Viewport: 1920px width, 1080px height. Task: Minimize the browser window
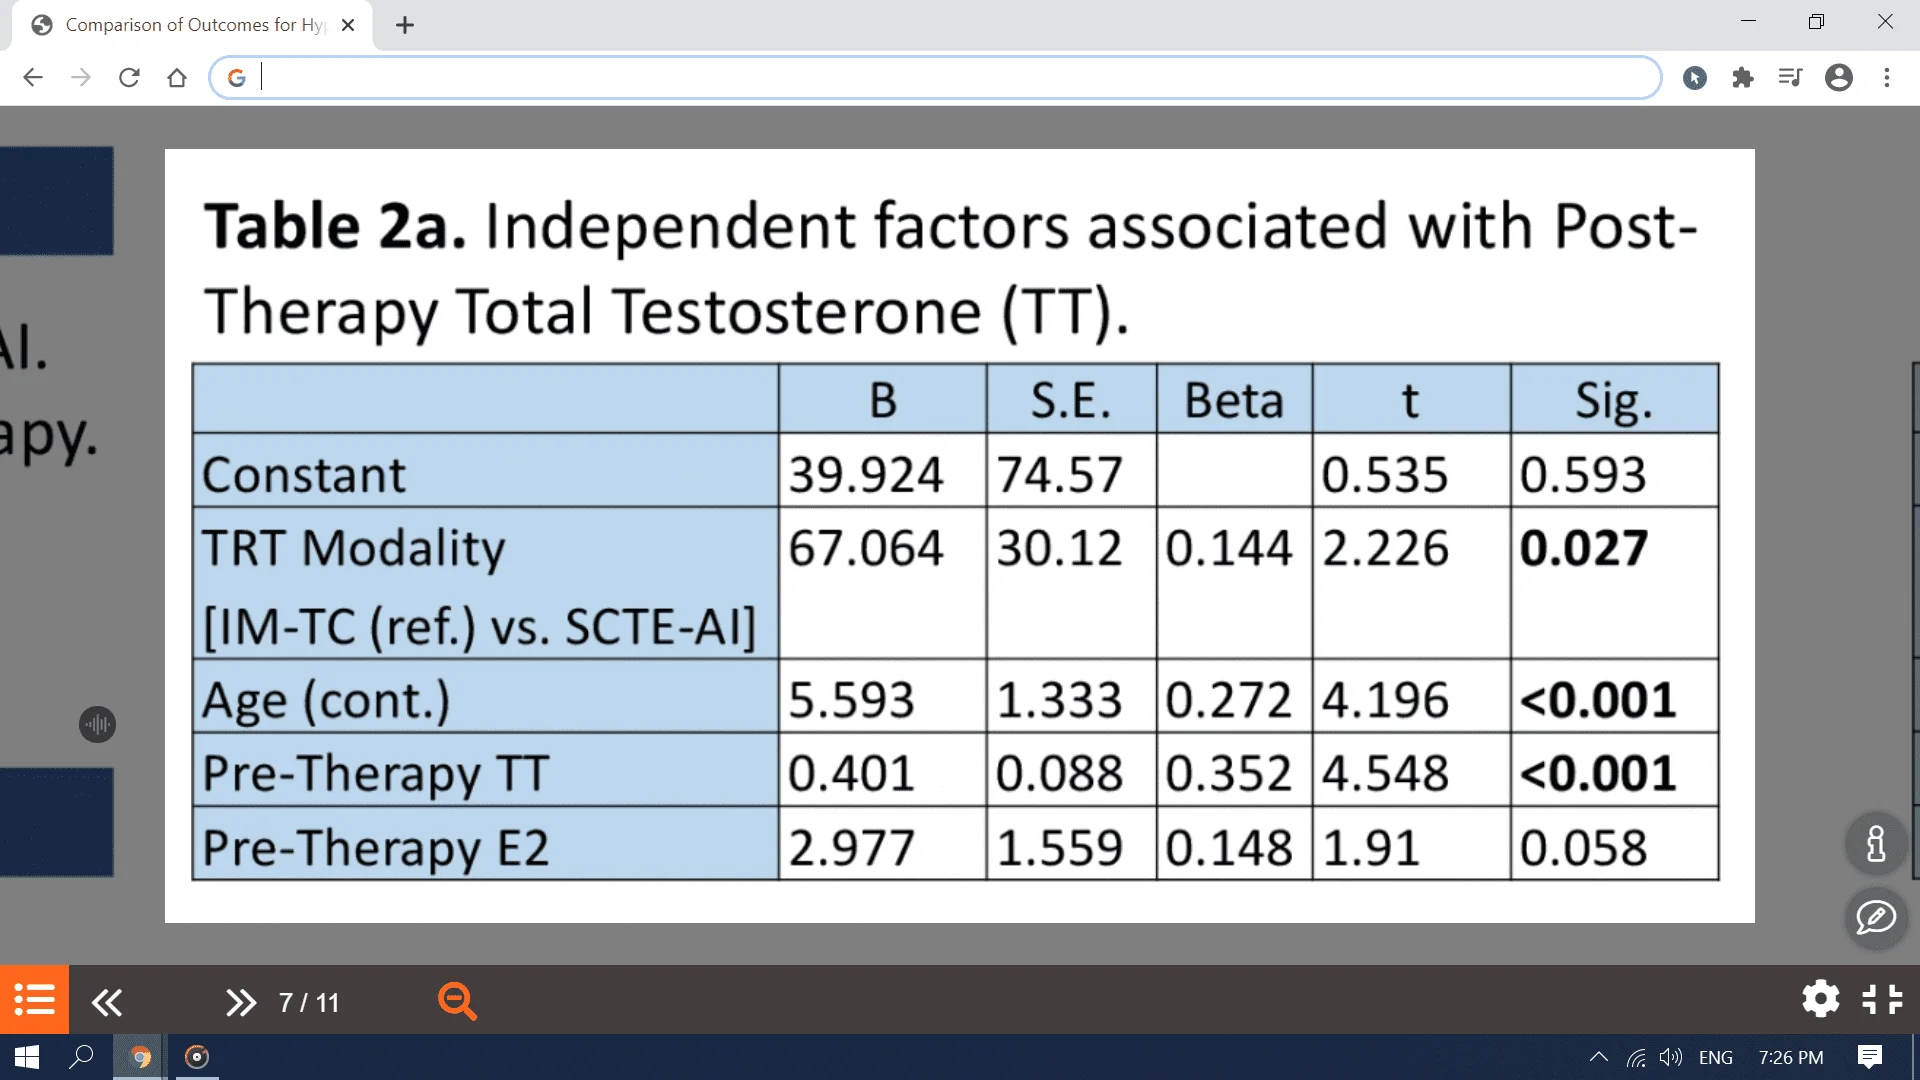(1748, 21)
